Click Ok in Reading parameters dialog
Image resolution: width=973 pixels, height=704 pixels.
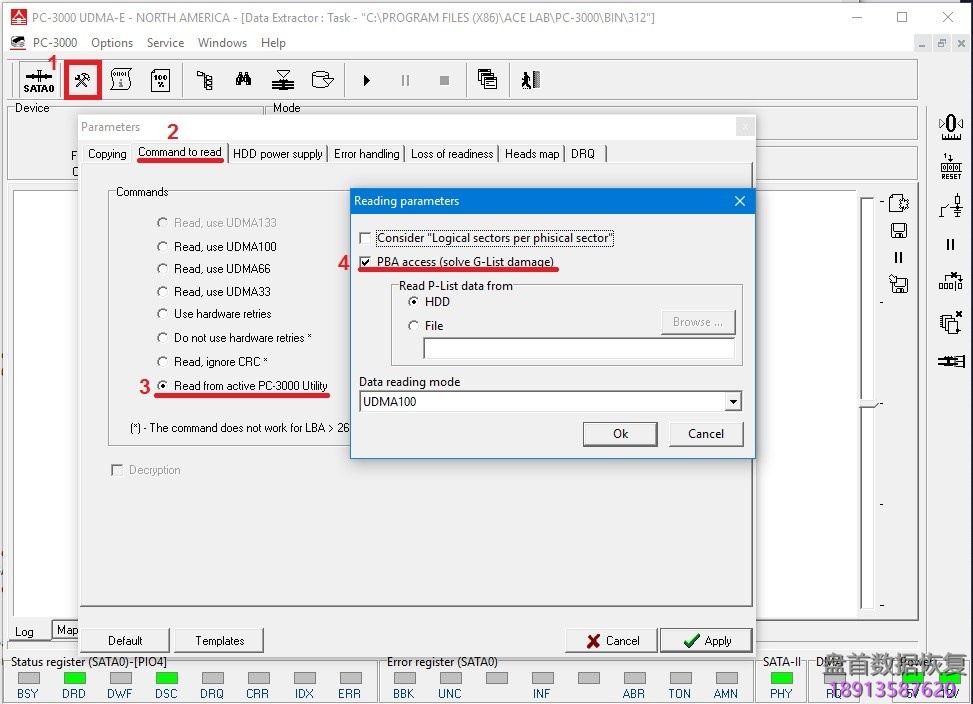pyautogui.click(x=620, y=434)
